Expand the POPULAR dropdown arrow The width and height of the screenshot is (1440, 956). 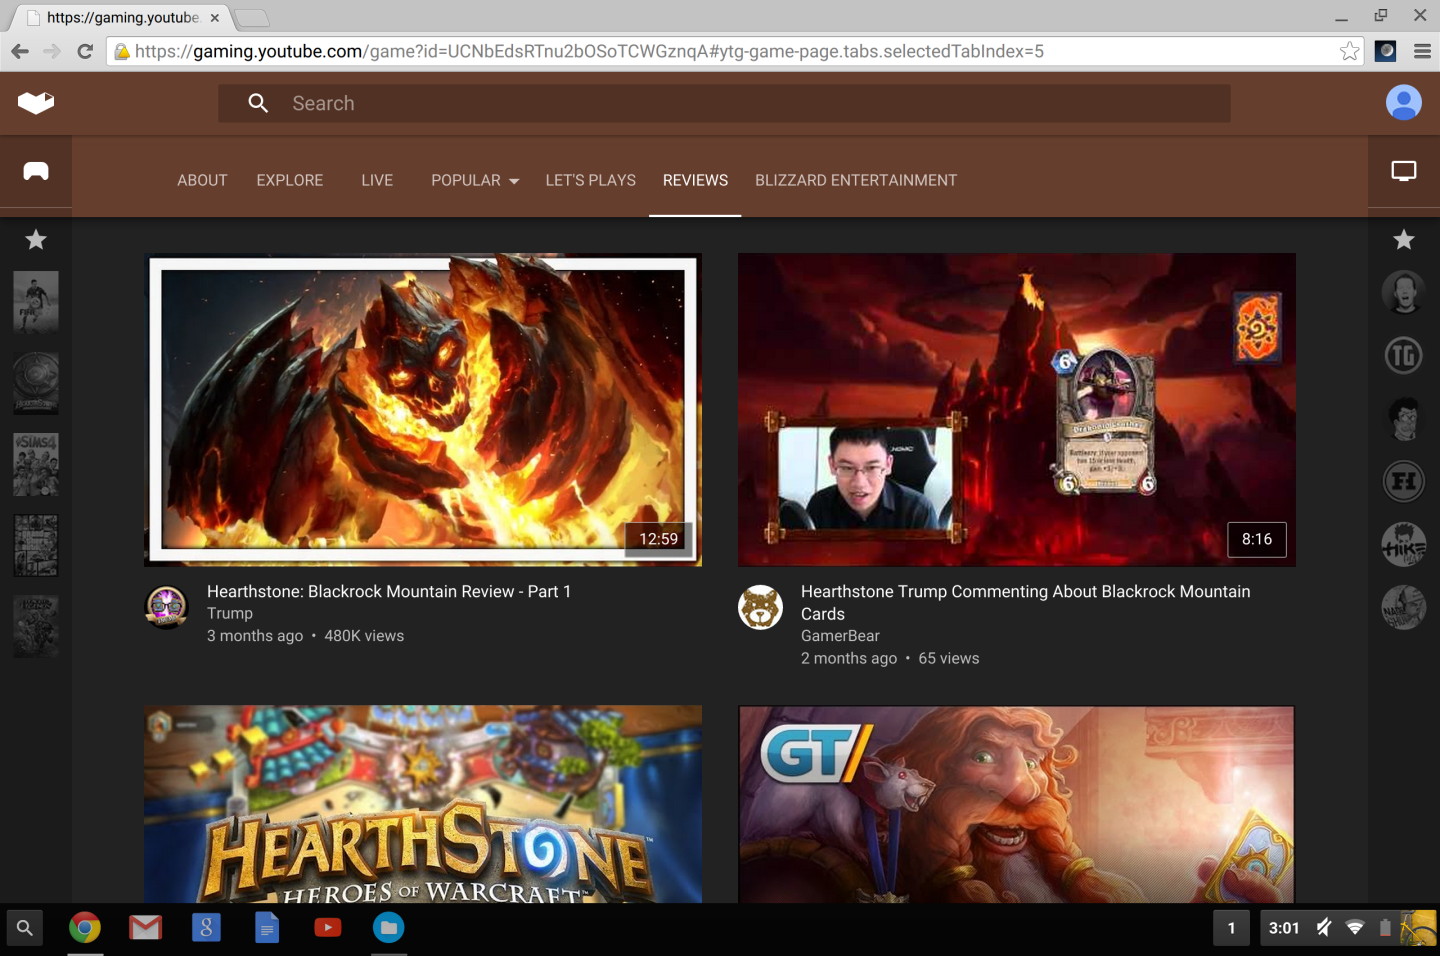click(x=514, y=181)
